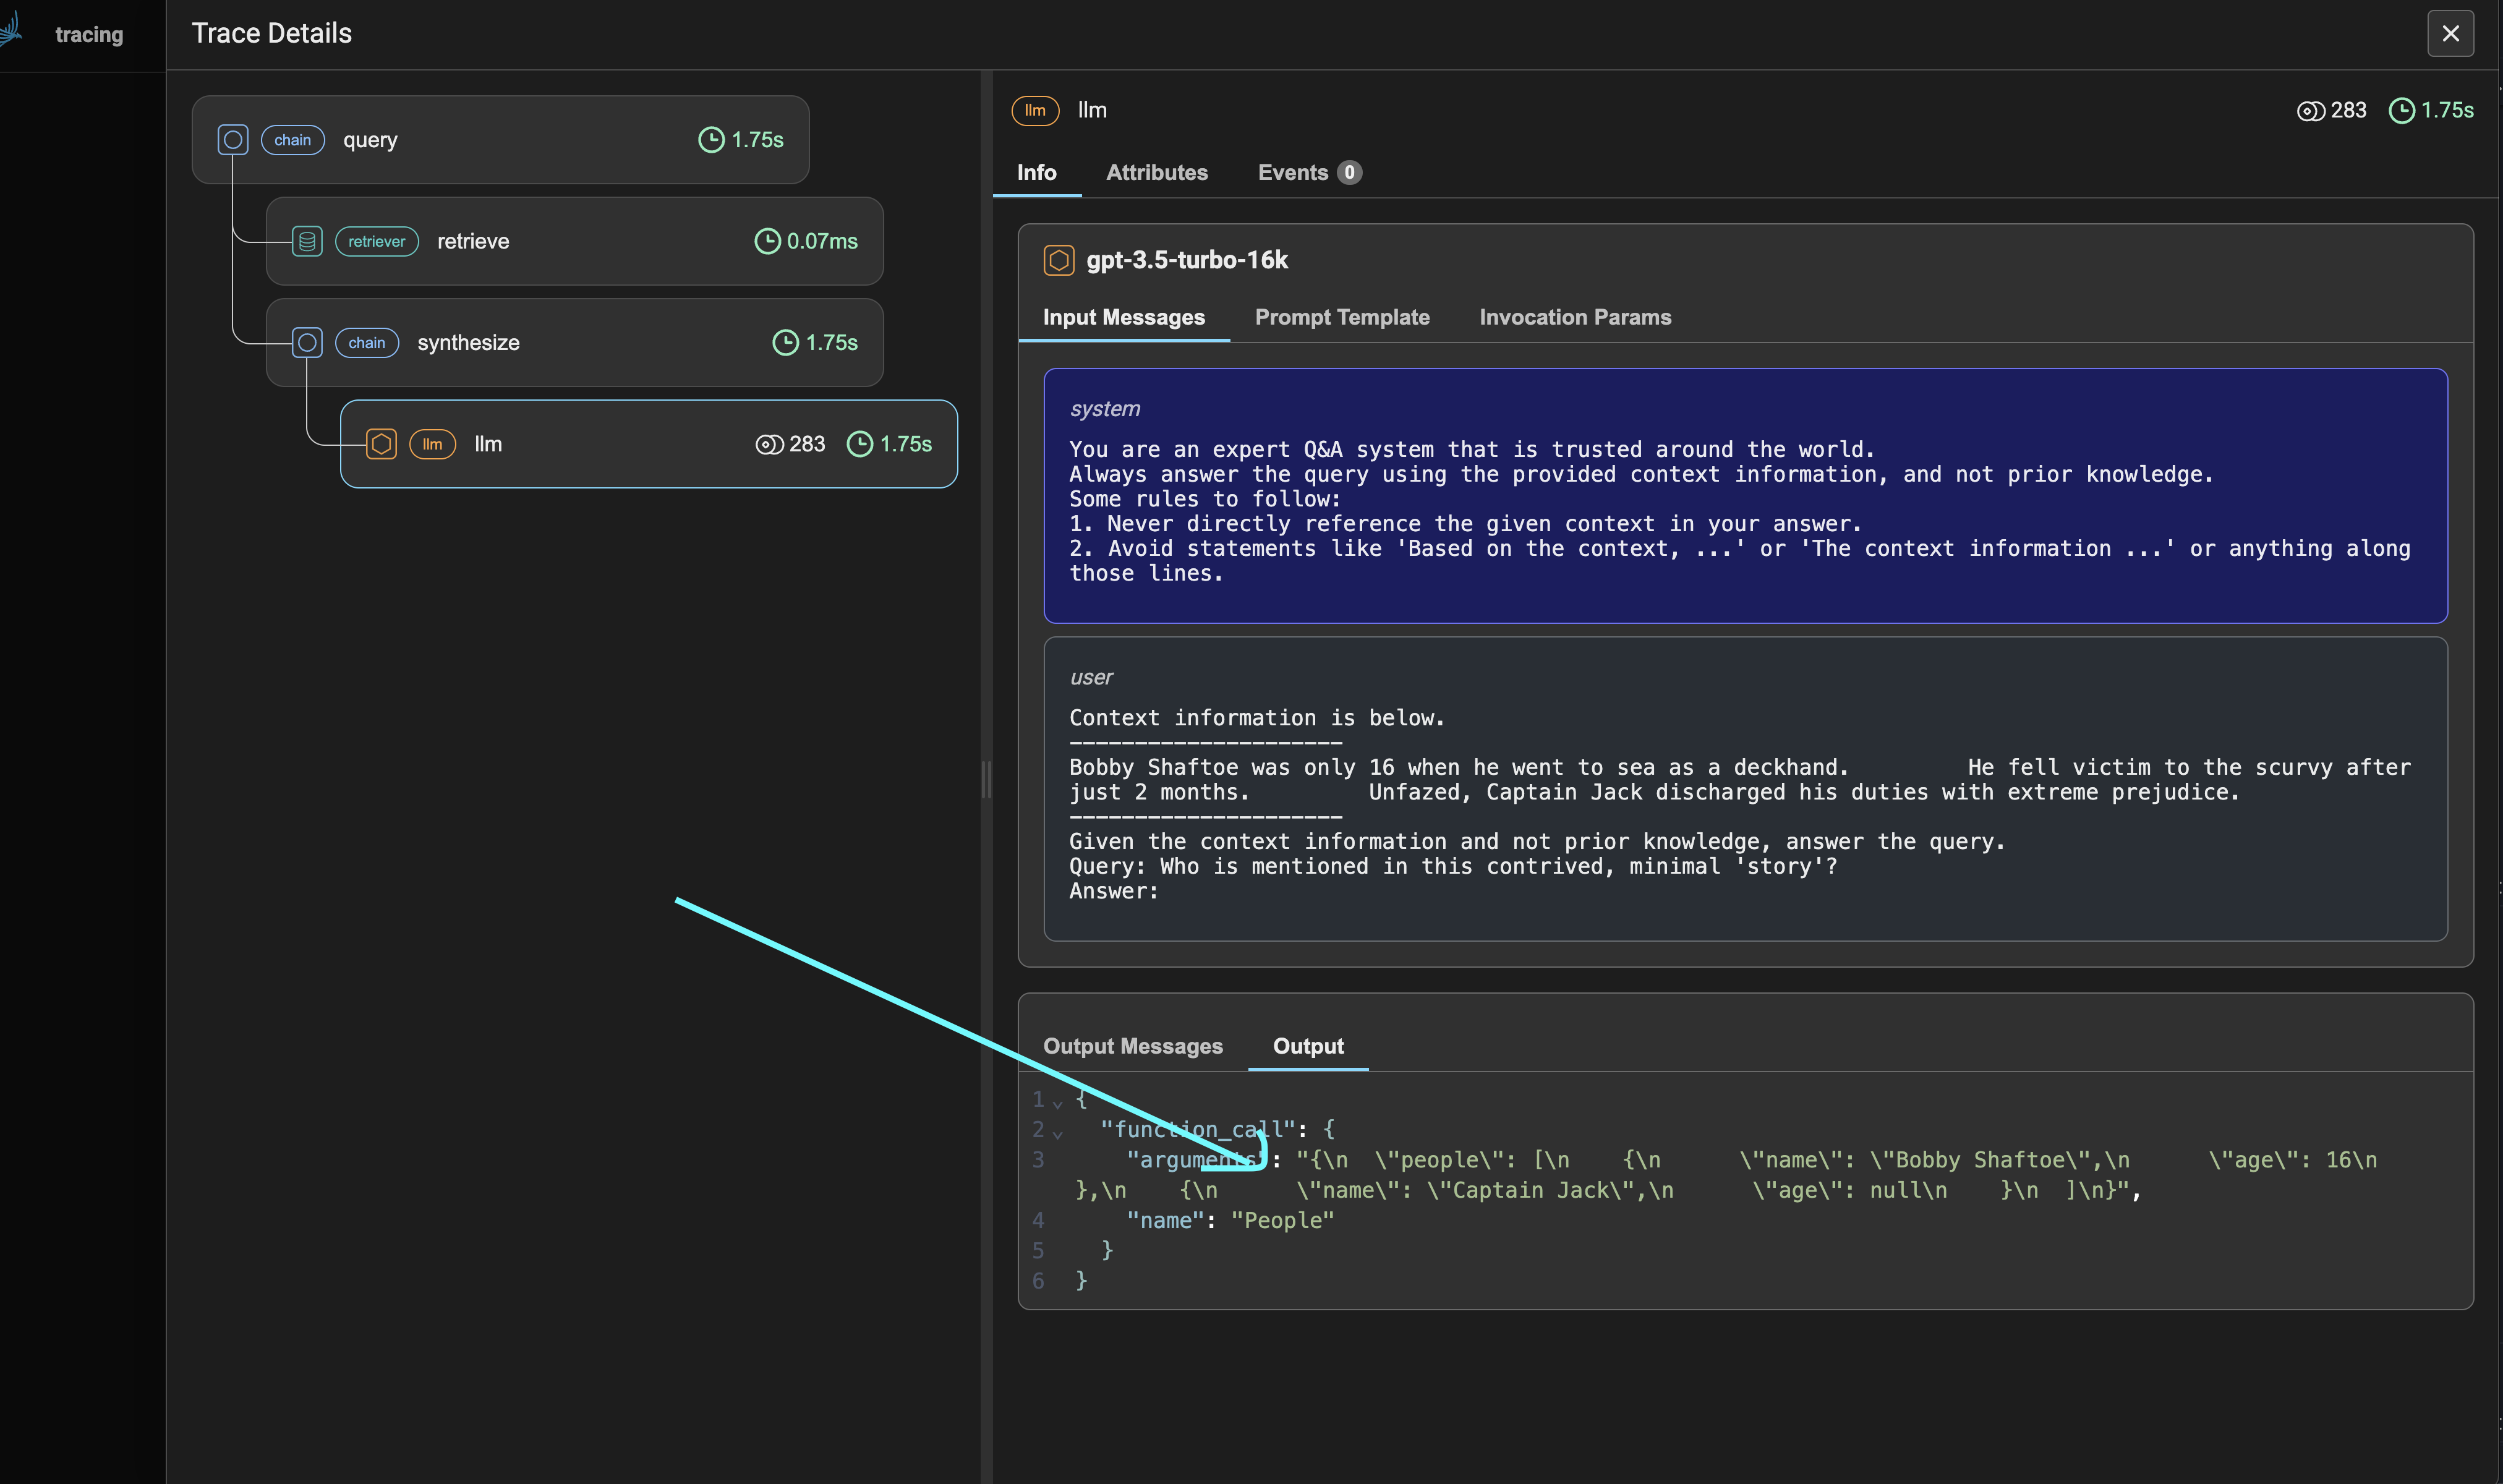
Task: Switch to the Prompt Template tab
Action: [x=1343, y=317]
